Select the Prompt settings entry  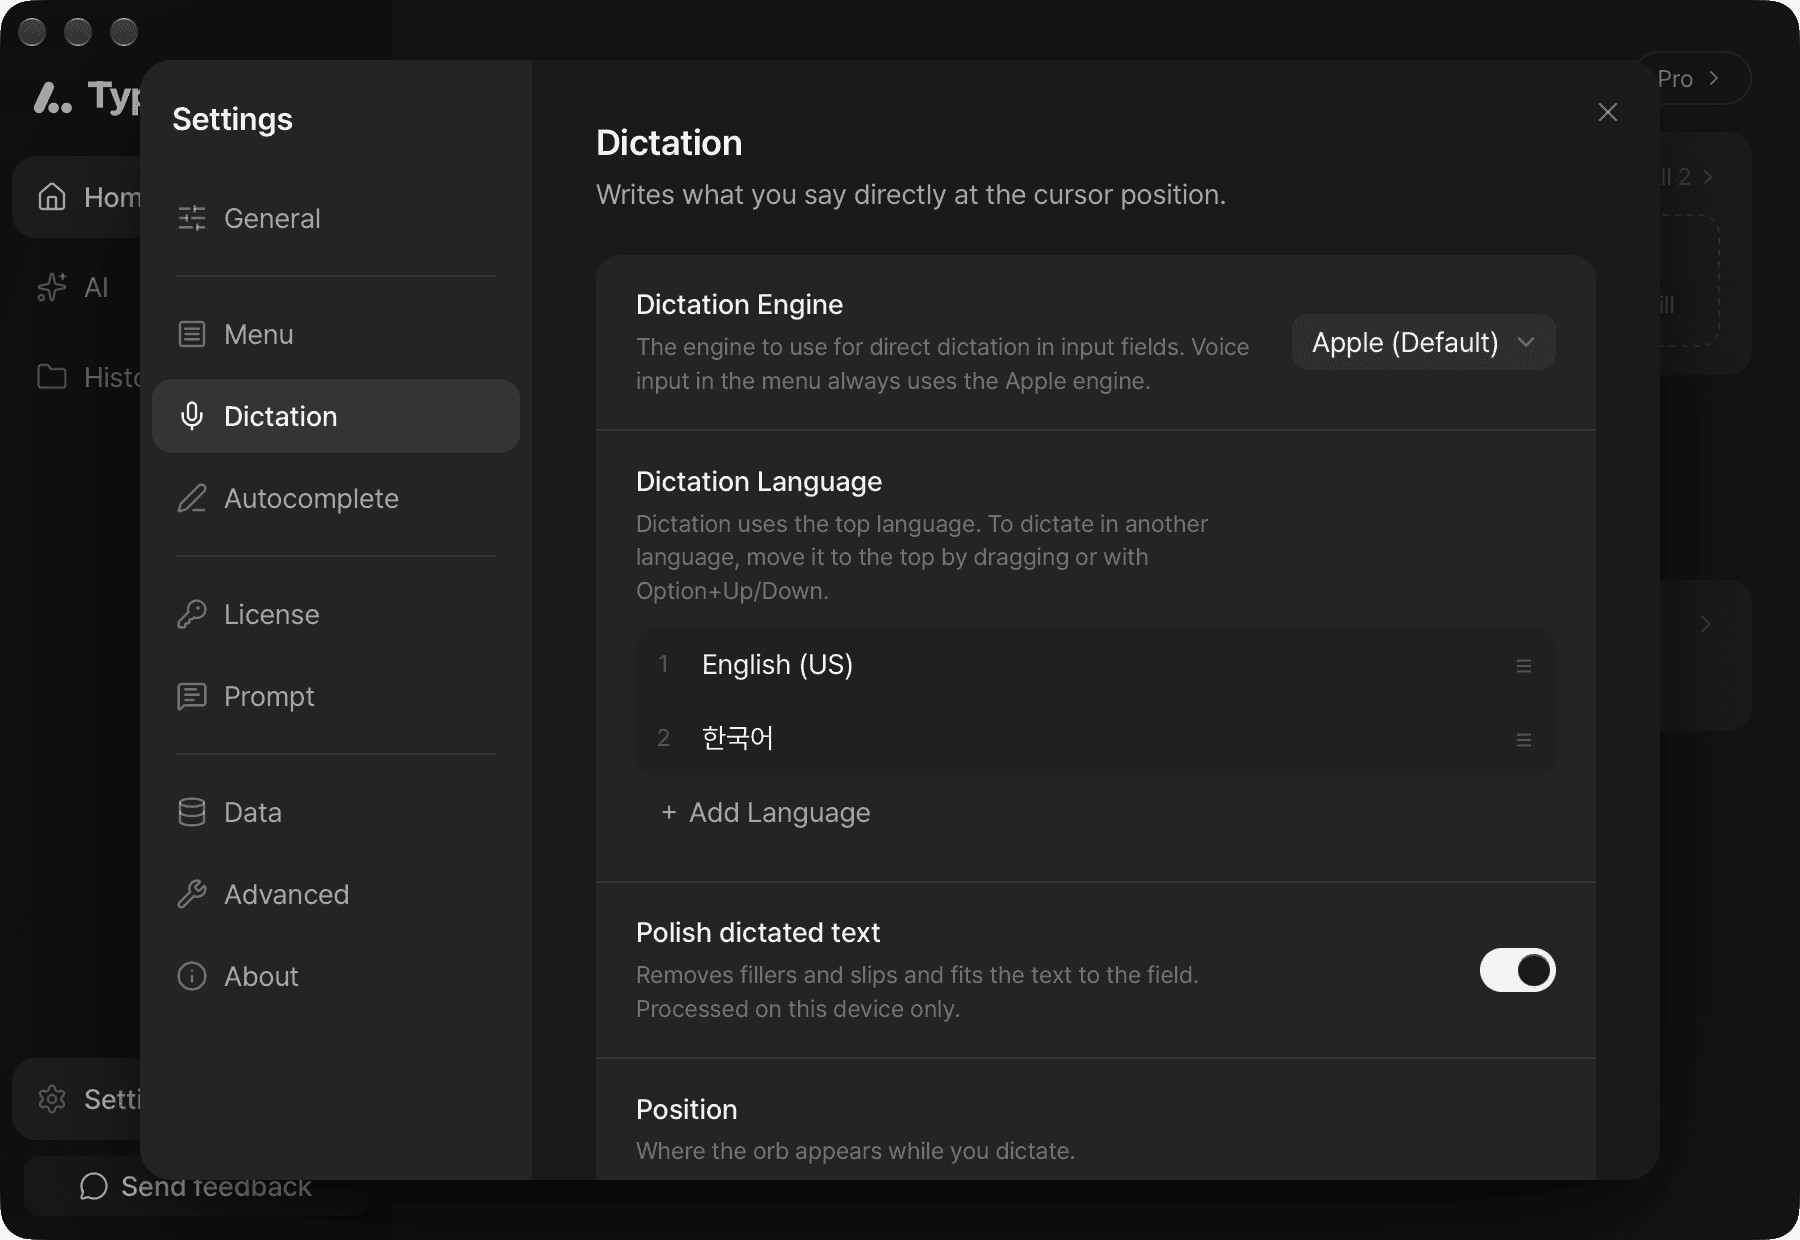[x=336, y=696]
